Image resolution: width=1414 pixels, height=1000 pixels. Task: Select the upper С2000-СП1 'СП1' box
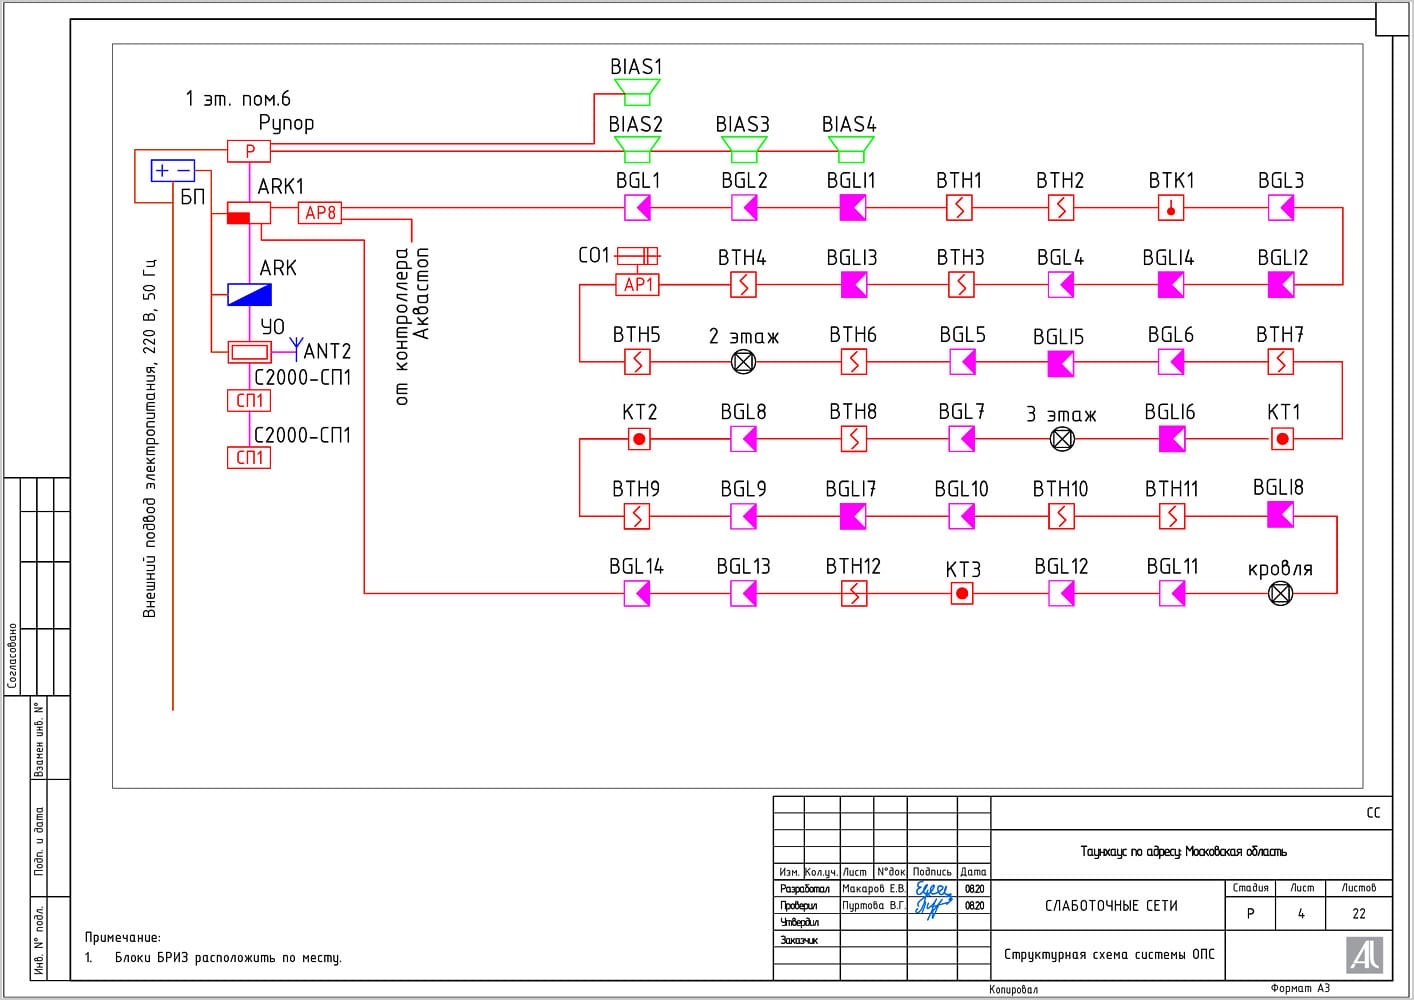[249, 401]
